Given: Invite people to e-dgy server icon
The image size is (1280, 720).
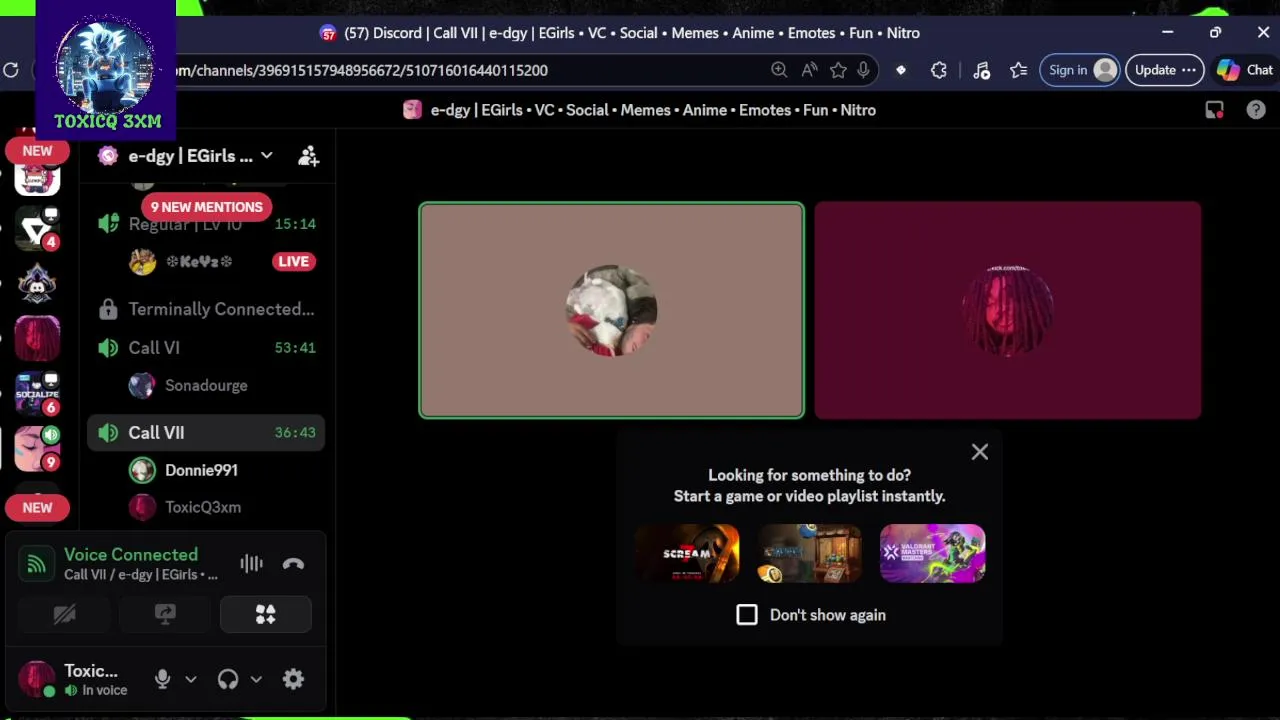Looking at the screenshot, I should click(308, 156).
